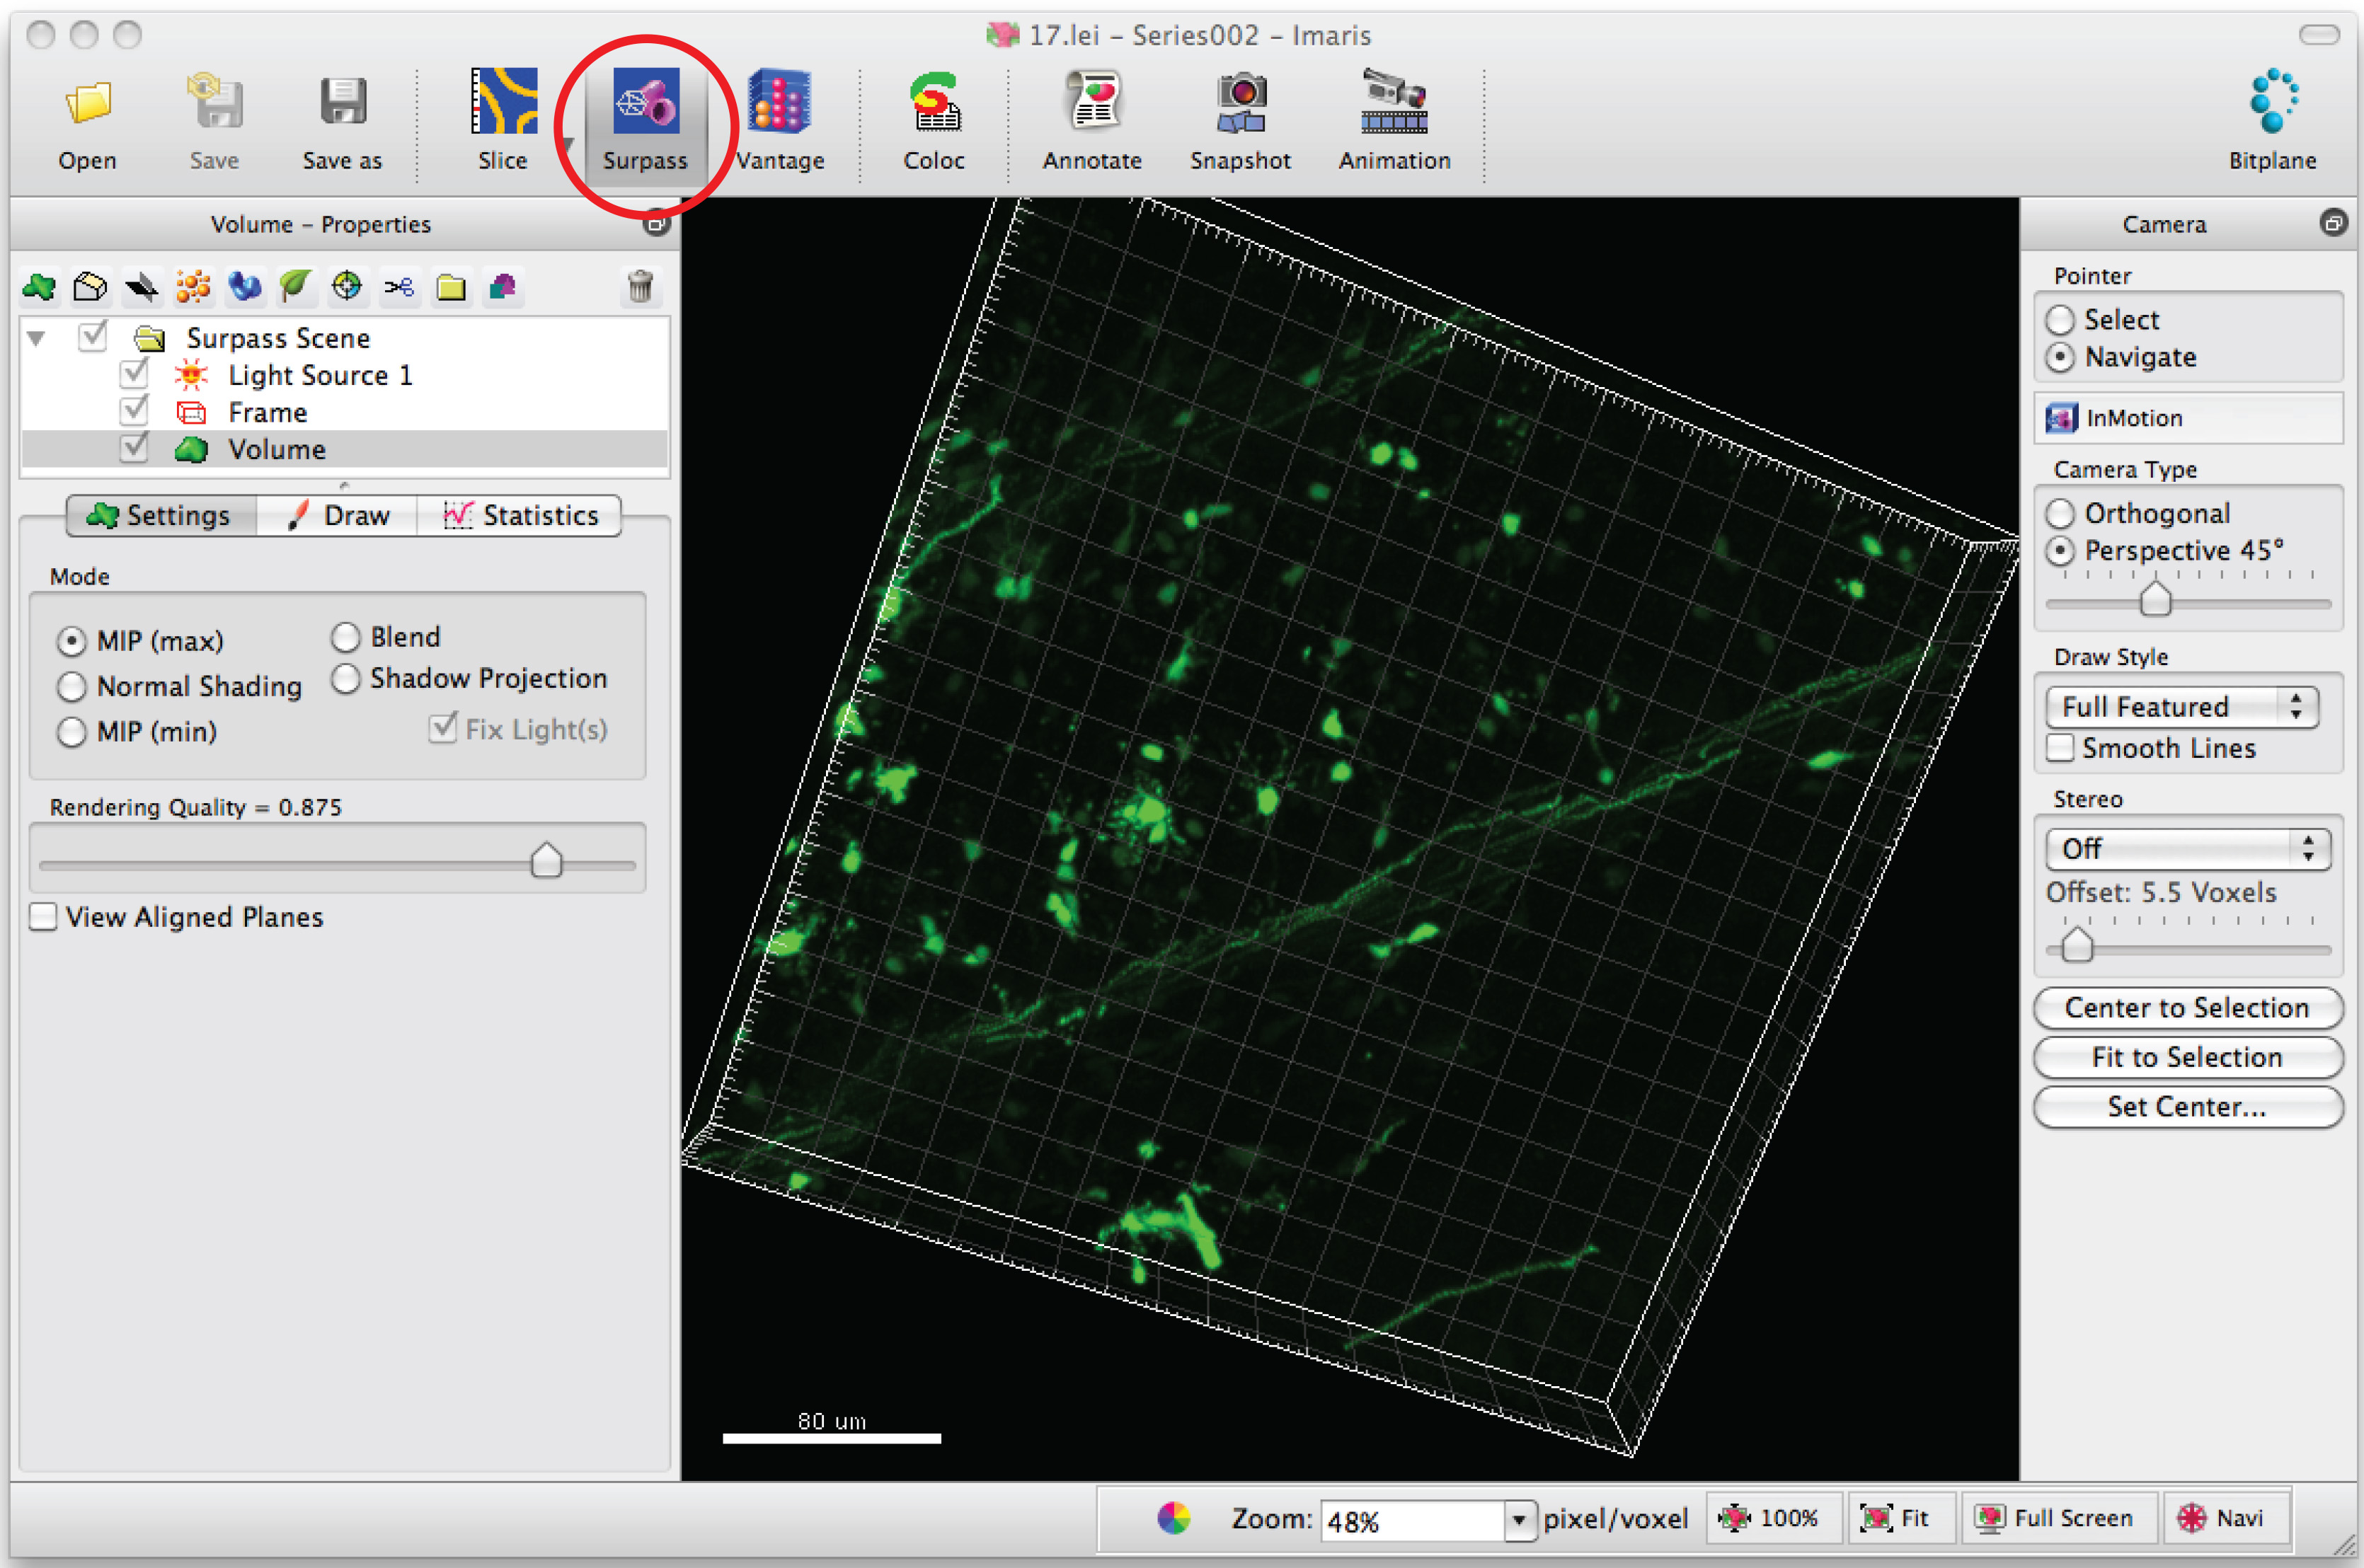Collapse the Surpass Scene tree
This screenshot has height=1568, width=2364.
click(37, 338)
